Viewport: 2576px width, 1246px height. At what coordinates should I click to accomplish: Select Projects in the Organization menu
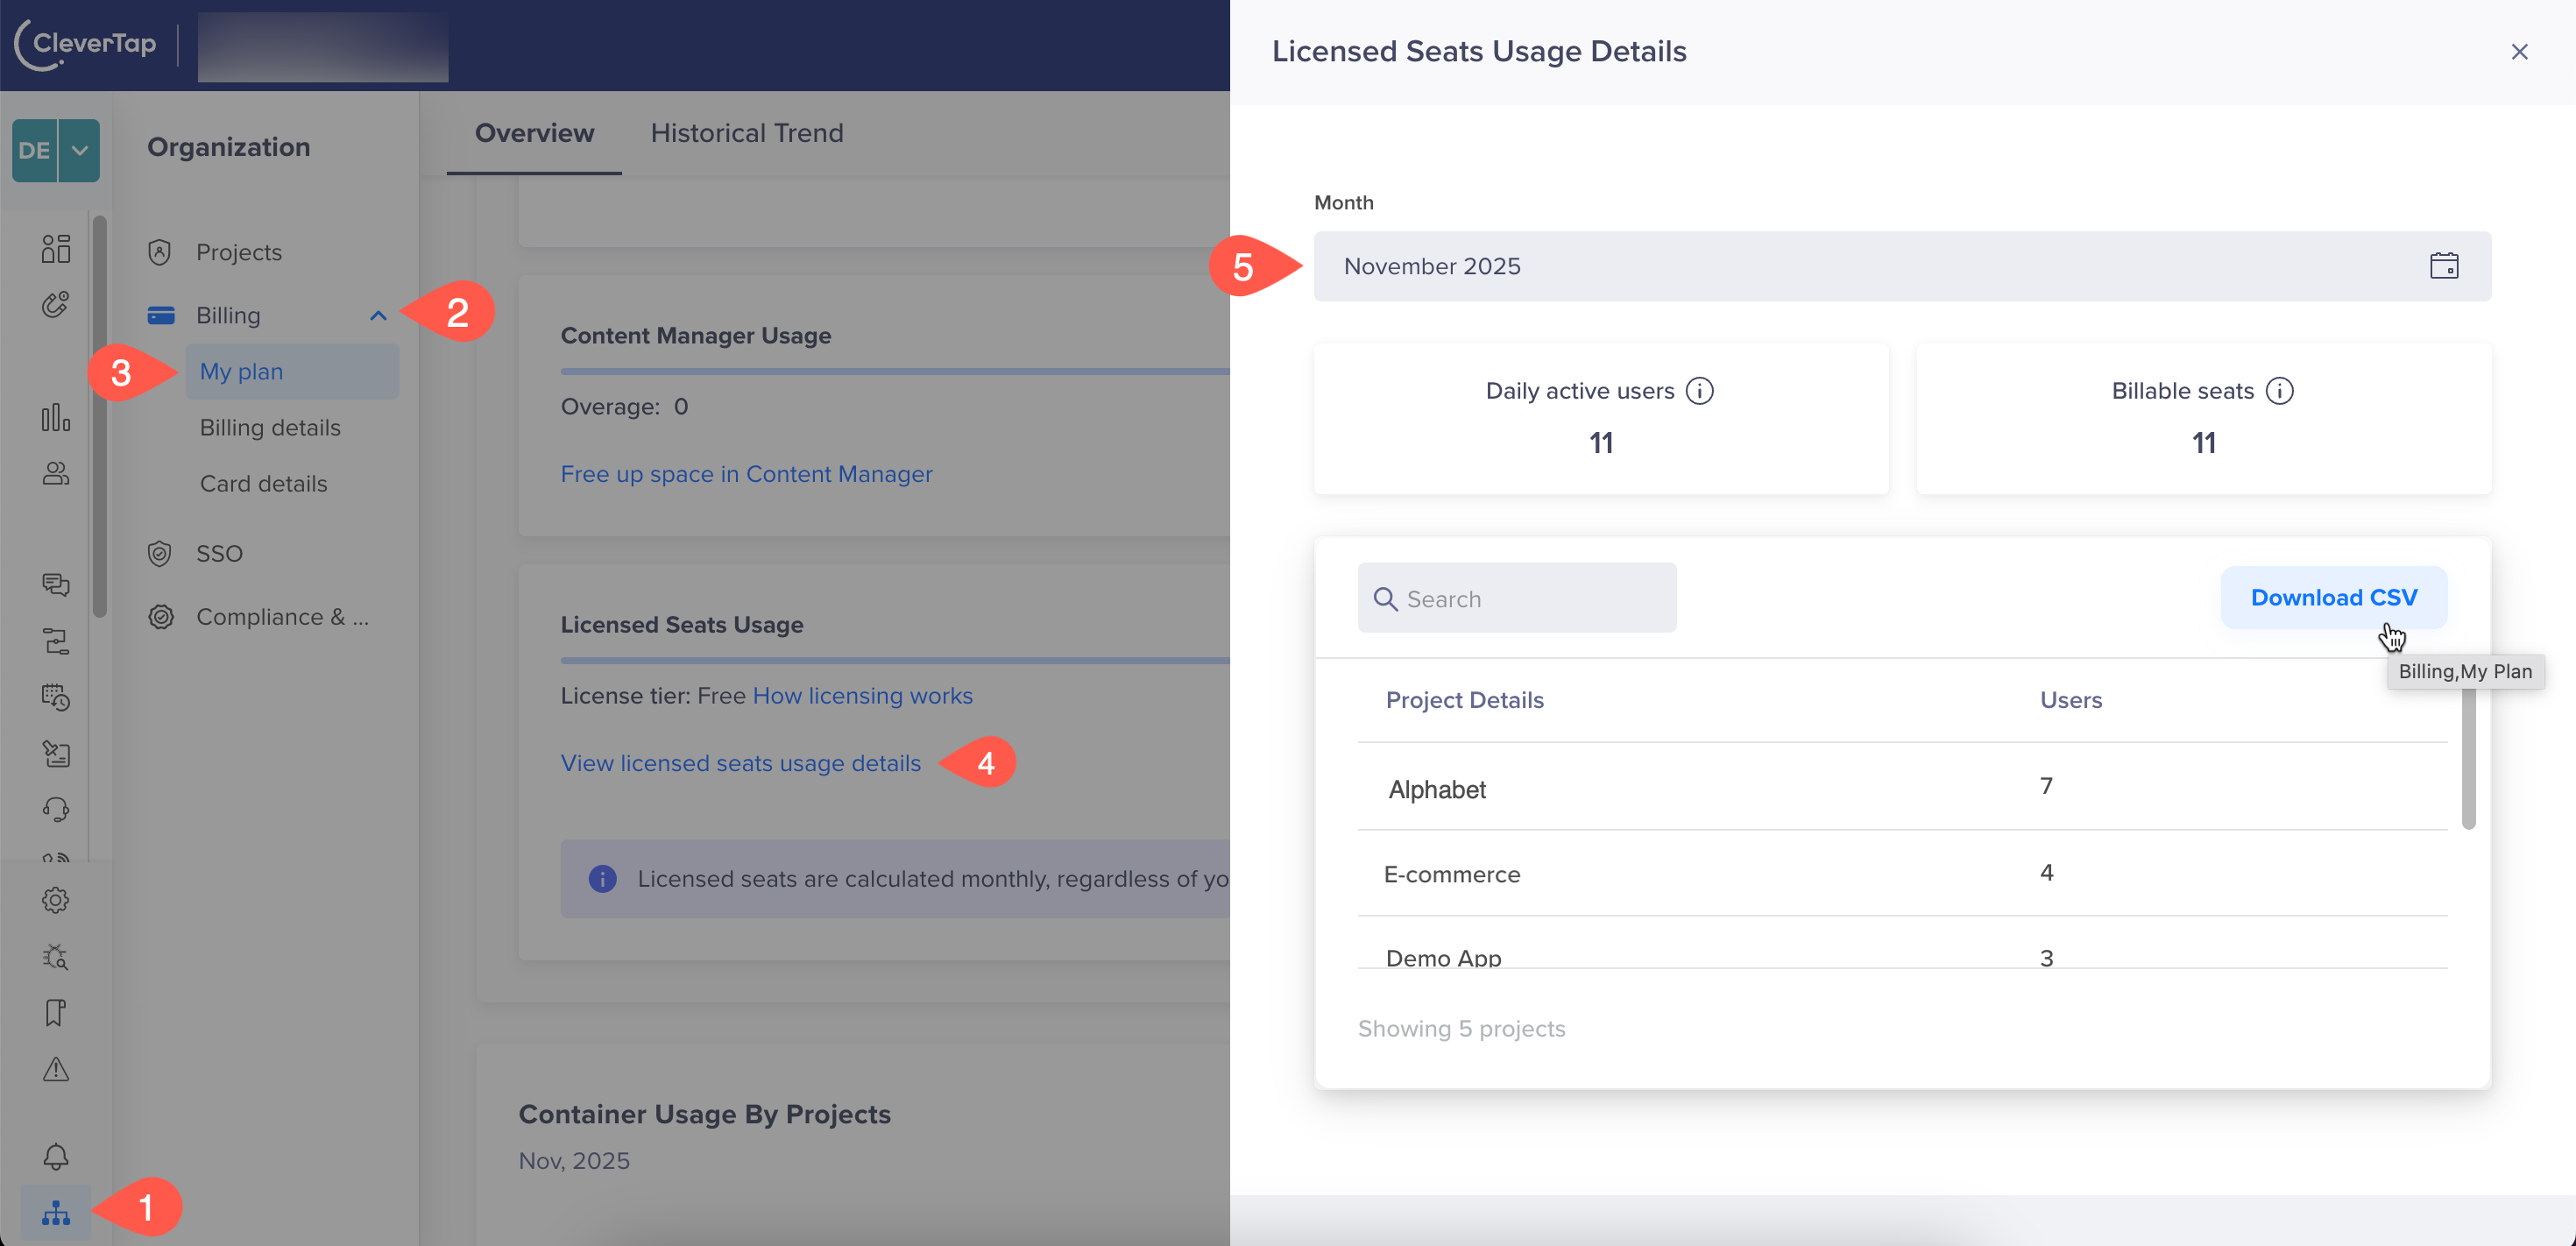pos(238,252)
